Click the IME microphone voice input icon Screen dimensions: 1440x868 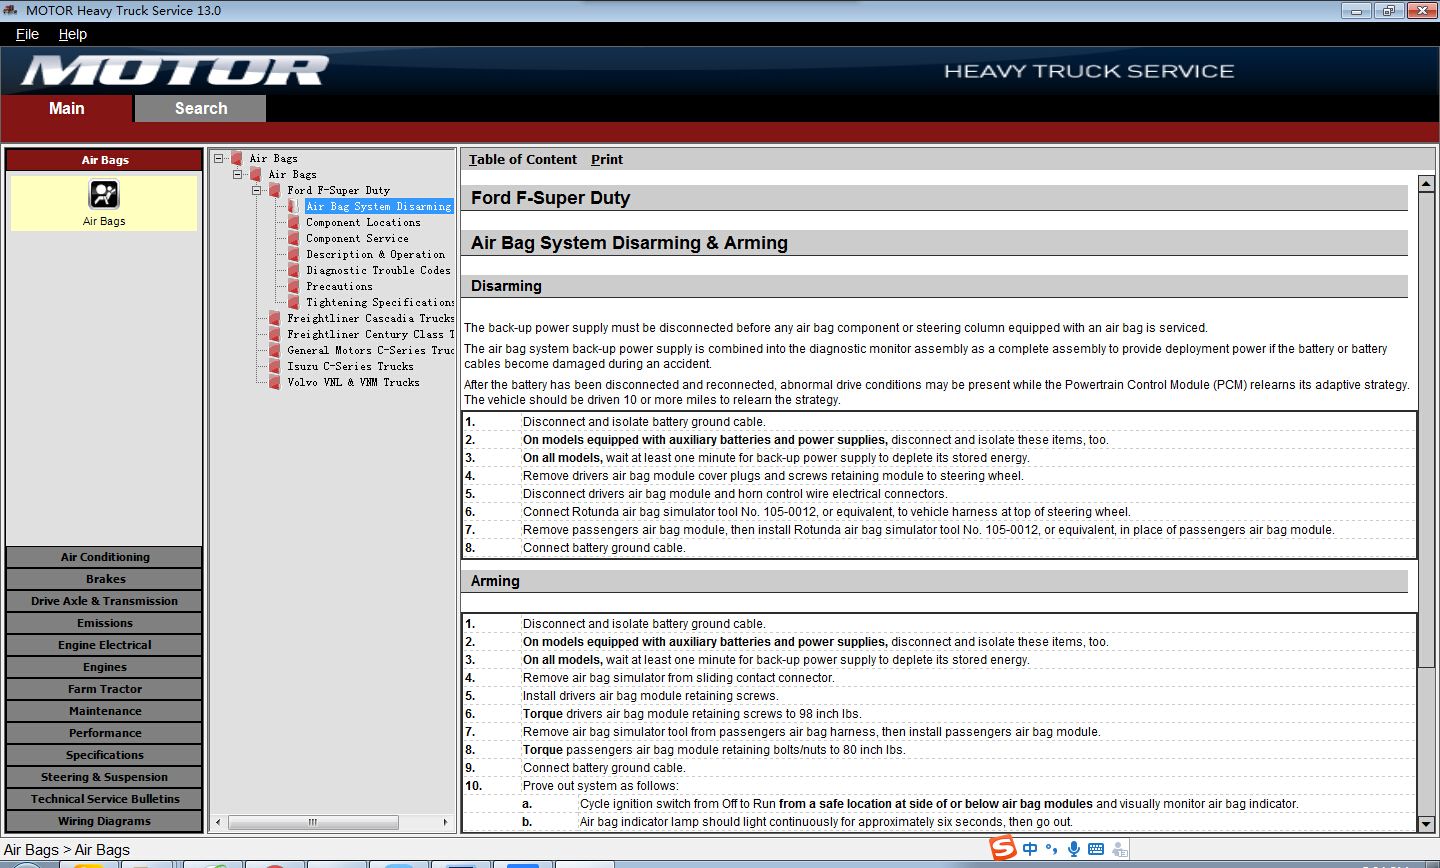pyautogui.click(x=1073, y=849)
